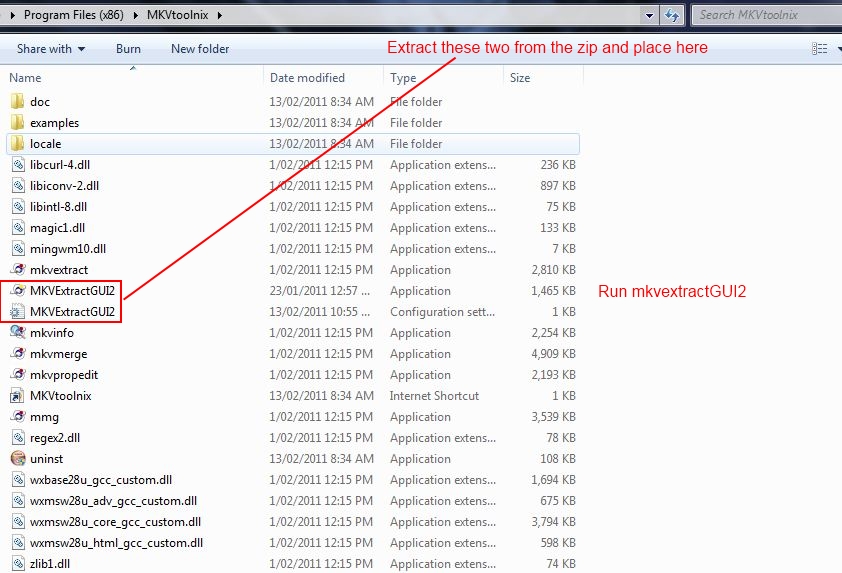Expand arrow after MKVtoolnix in breadcrumb
The height and width of the screenshot is (573, 842).
click(220, 15)
